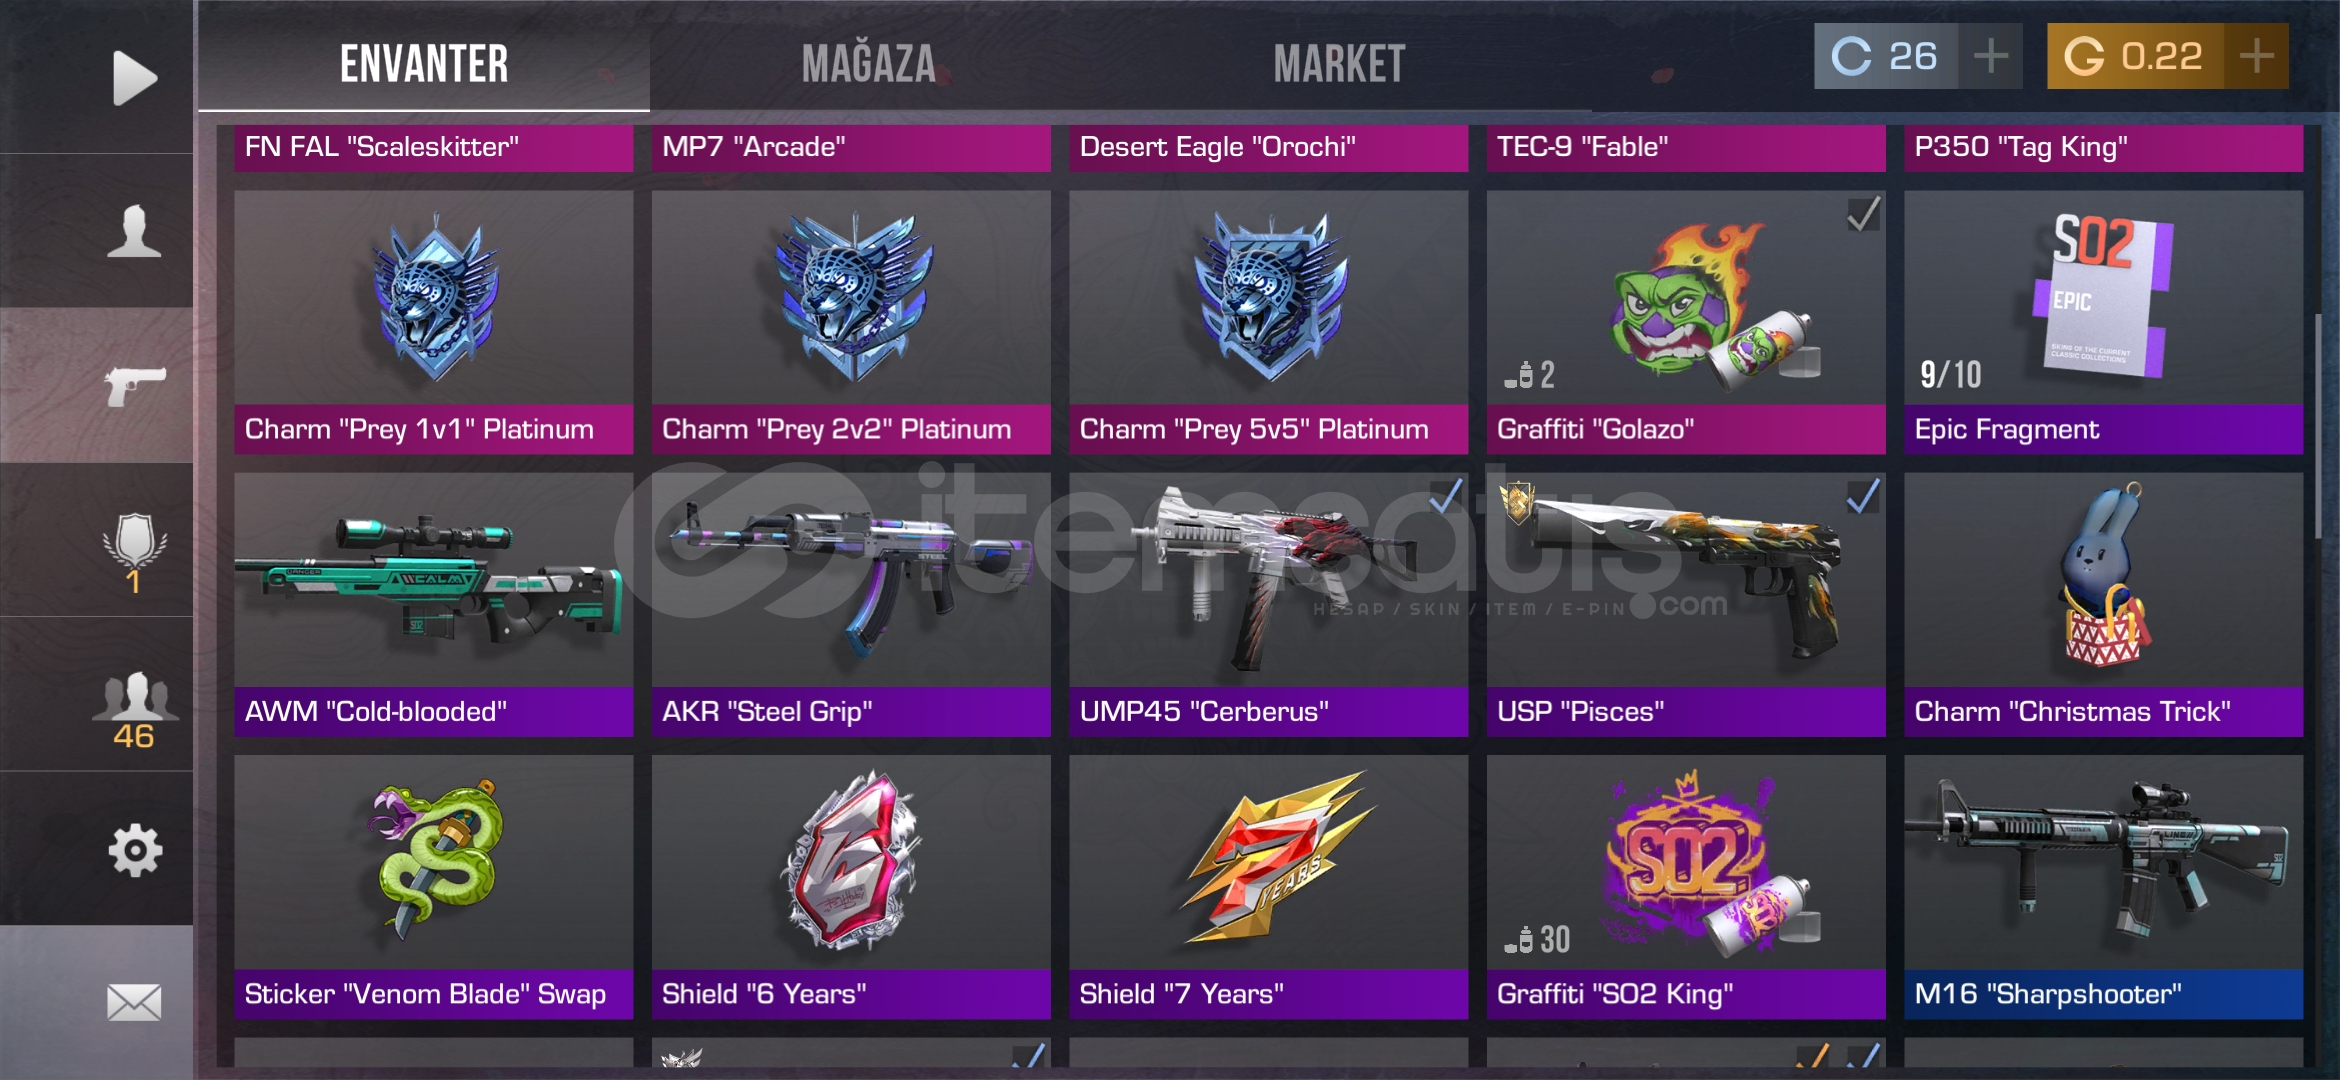Choose the AKR "Steel Grip" item
The image size is (2340, 1080).
pyautogui.click(x=851, y=605)
